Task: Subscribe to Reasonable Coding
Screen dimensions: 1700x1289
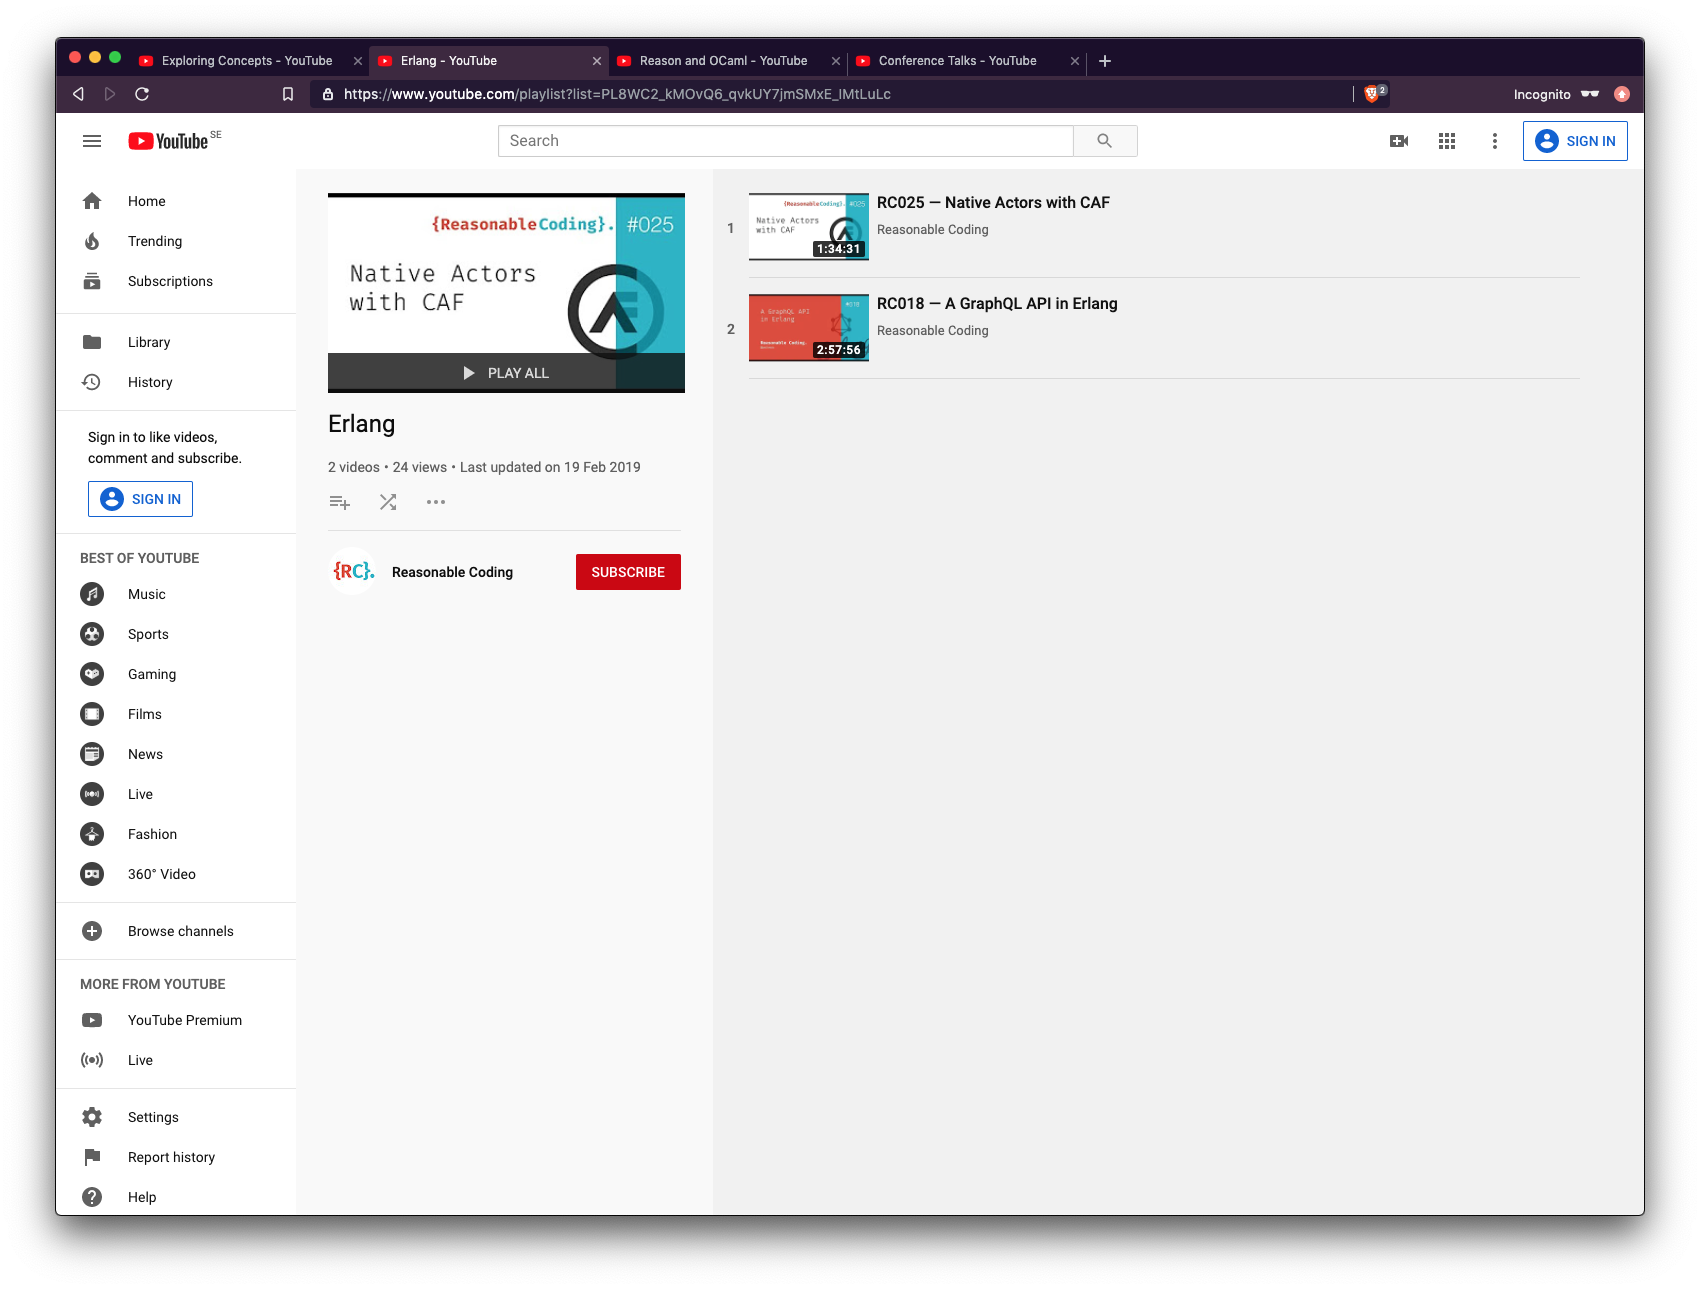Action: tap(627, 572)
